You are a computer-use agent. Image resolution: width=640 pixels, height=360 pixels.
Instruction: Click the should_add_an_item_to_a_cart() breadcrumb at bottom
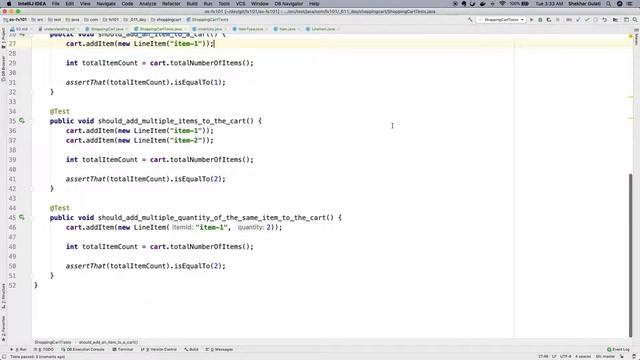pos(108,342)
